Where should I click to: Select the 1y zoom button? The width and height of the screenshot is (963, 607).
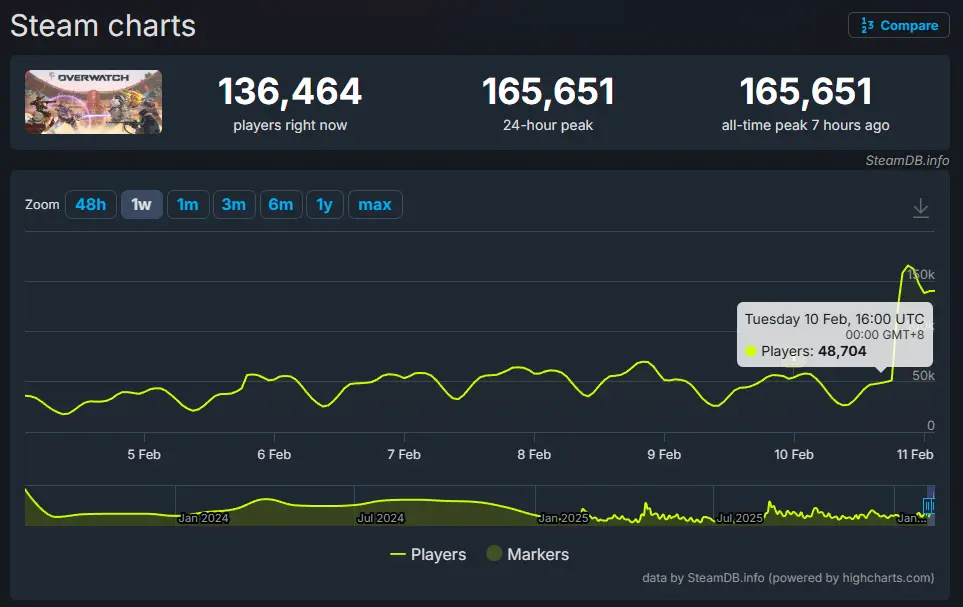coord(324,205)
